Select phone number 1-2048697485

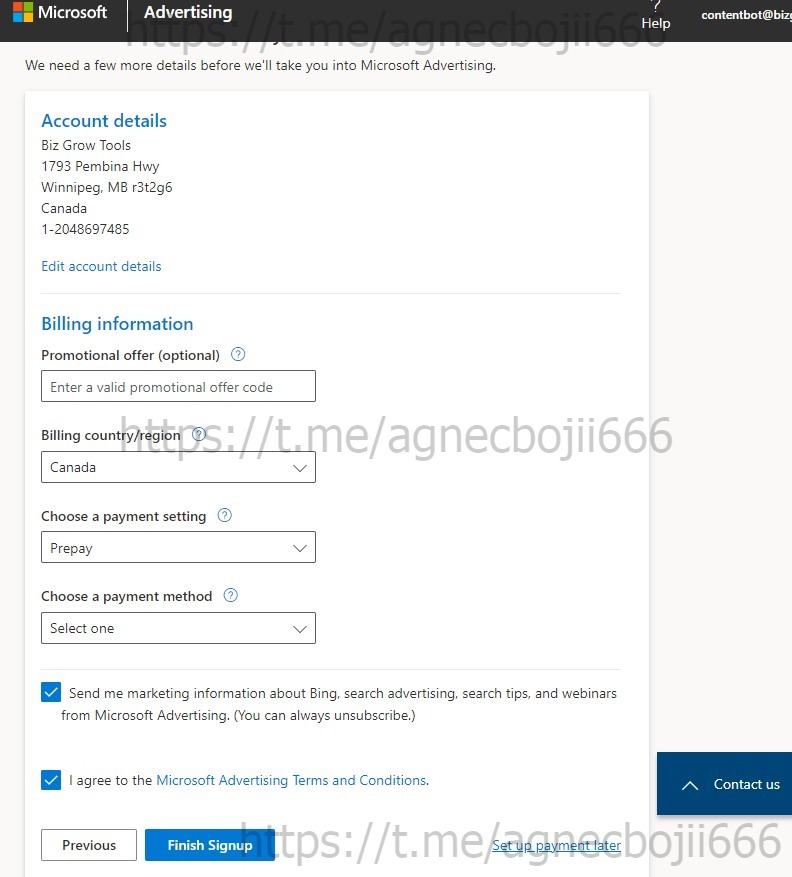pos(85,229)
